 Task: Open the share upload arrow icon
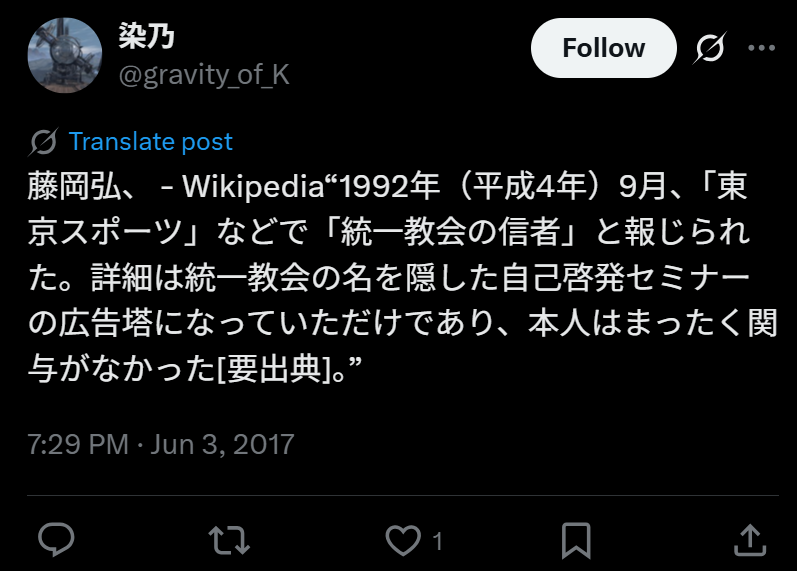pyautogui.click(x=750, y=540)
